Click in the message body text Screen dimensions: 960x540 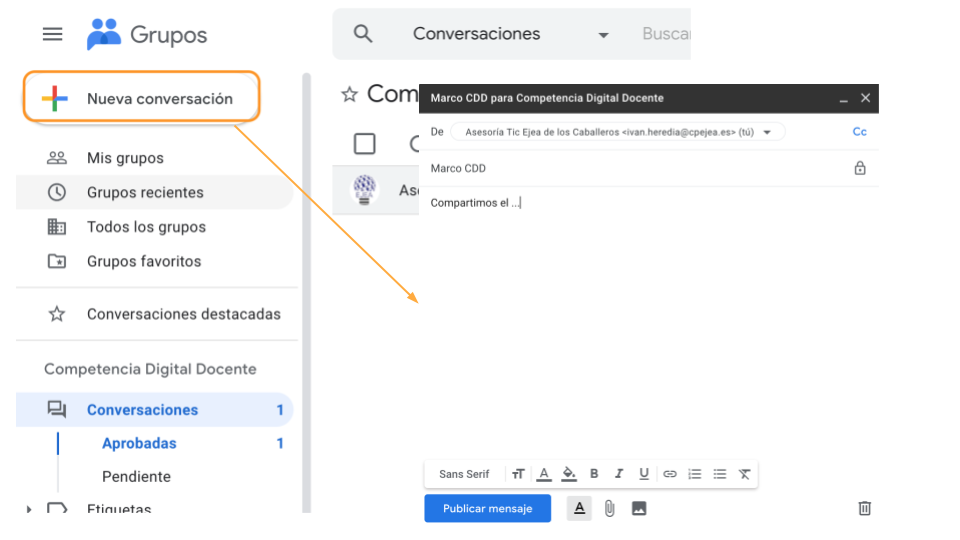point(476,203)
